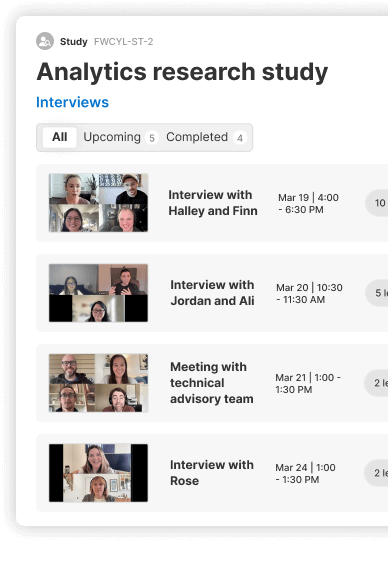
Task: Open the Interviews link
Action: click(72, 102)
